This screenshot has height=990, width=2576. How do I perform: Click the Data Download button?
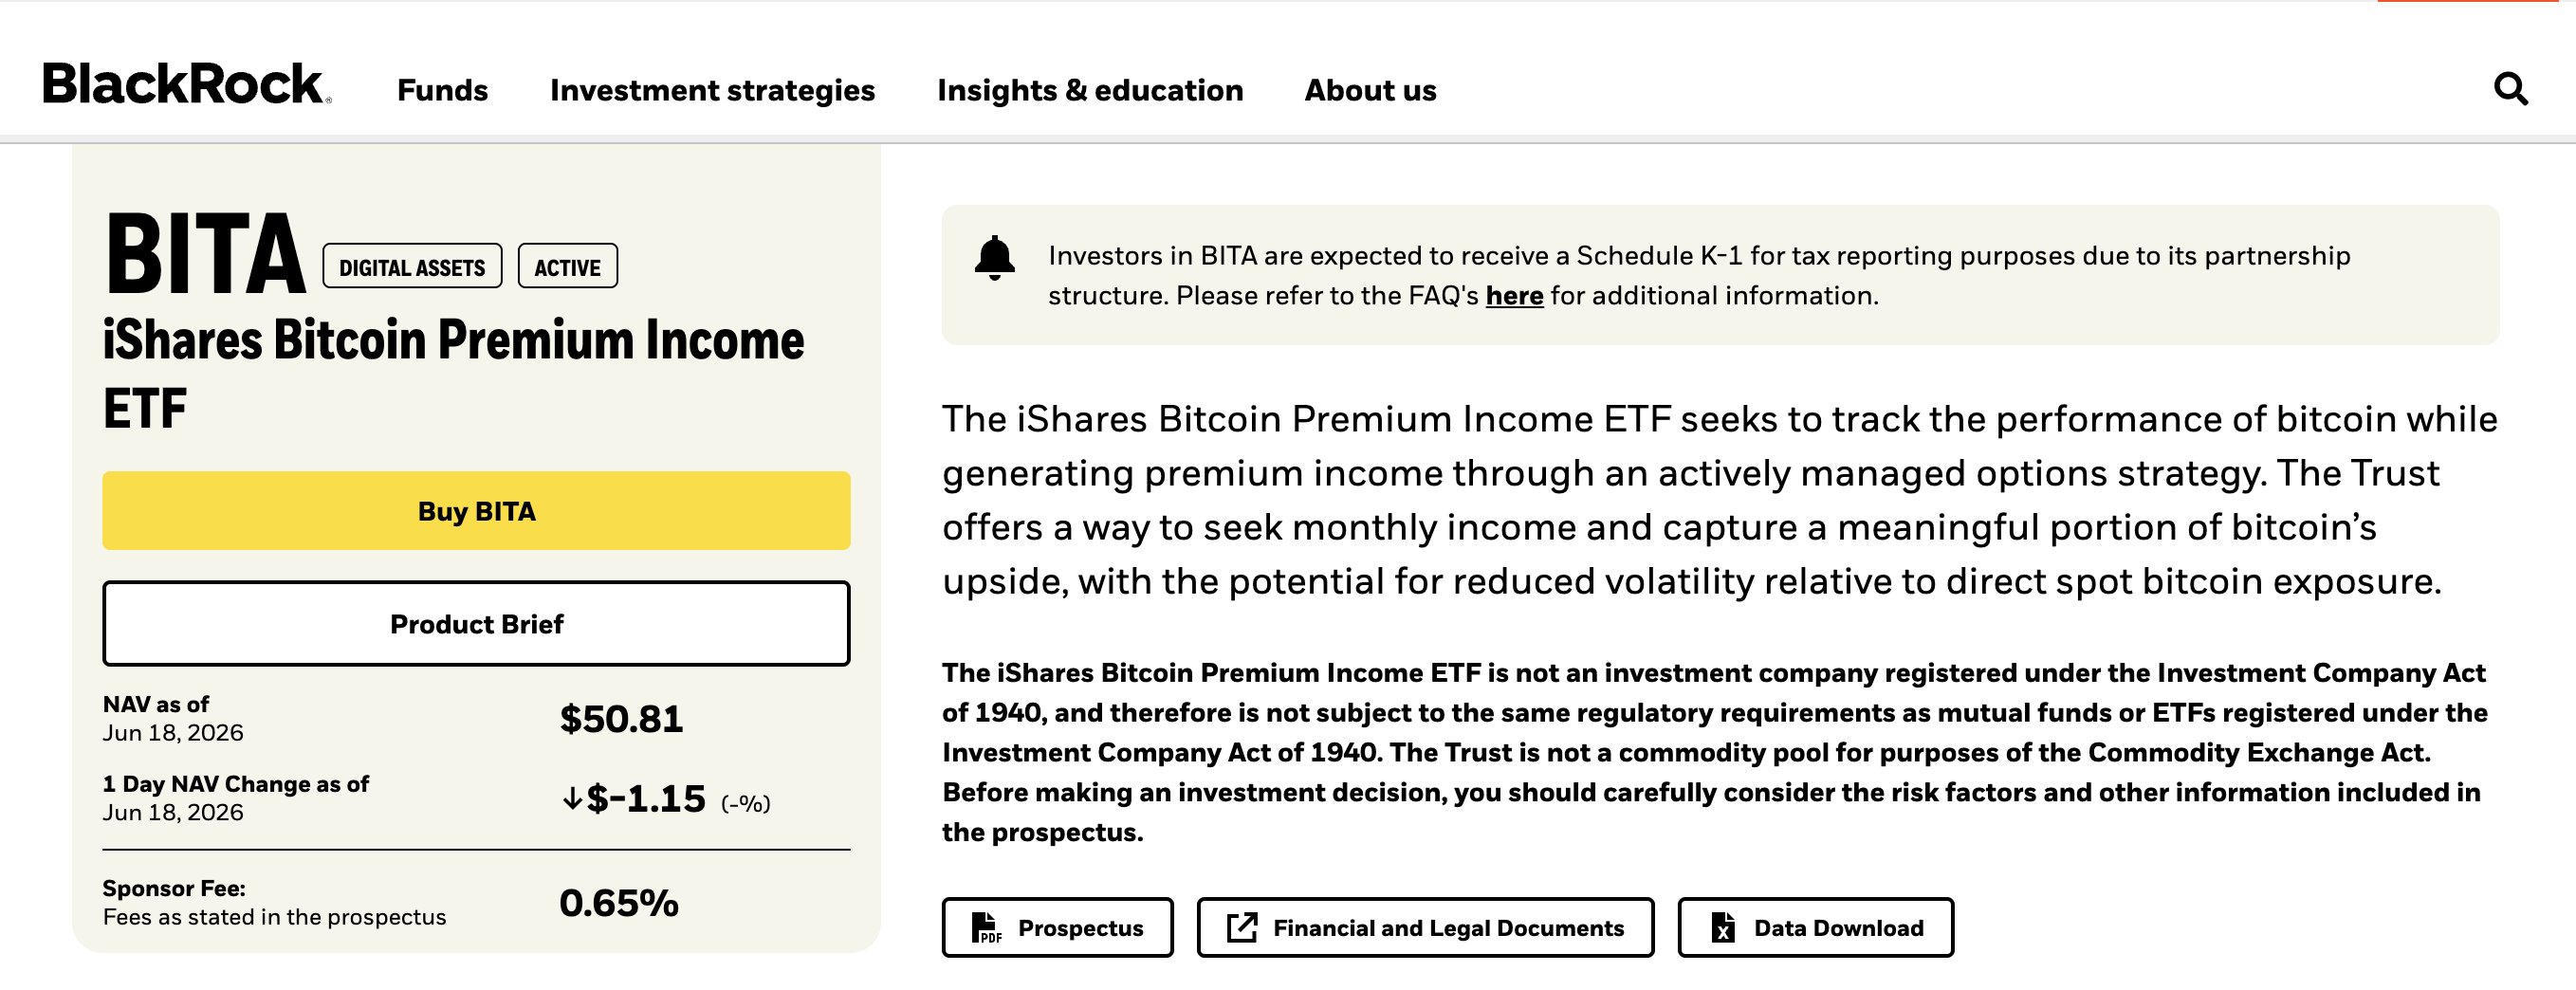pyautogui.click(x=1815, y=928)
